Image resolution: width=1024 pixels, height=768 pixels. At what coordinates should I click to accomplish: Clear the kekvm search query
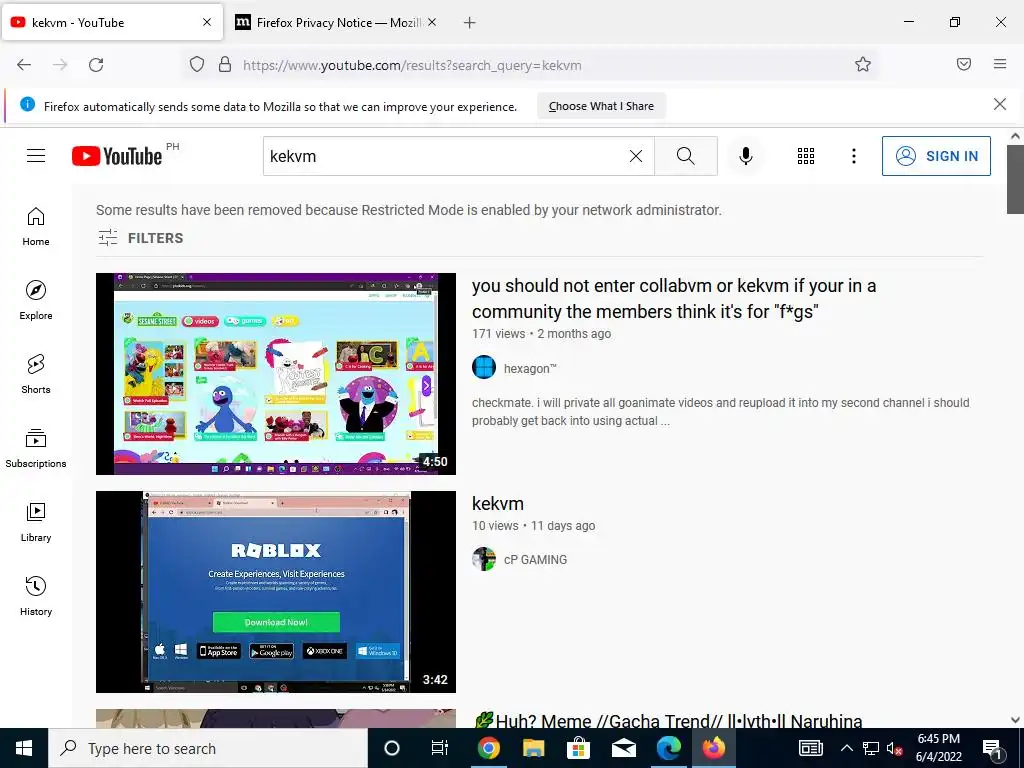635,156
